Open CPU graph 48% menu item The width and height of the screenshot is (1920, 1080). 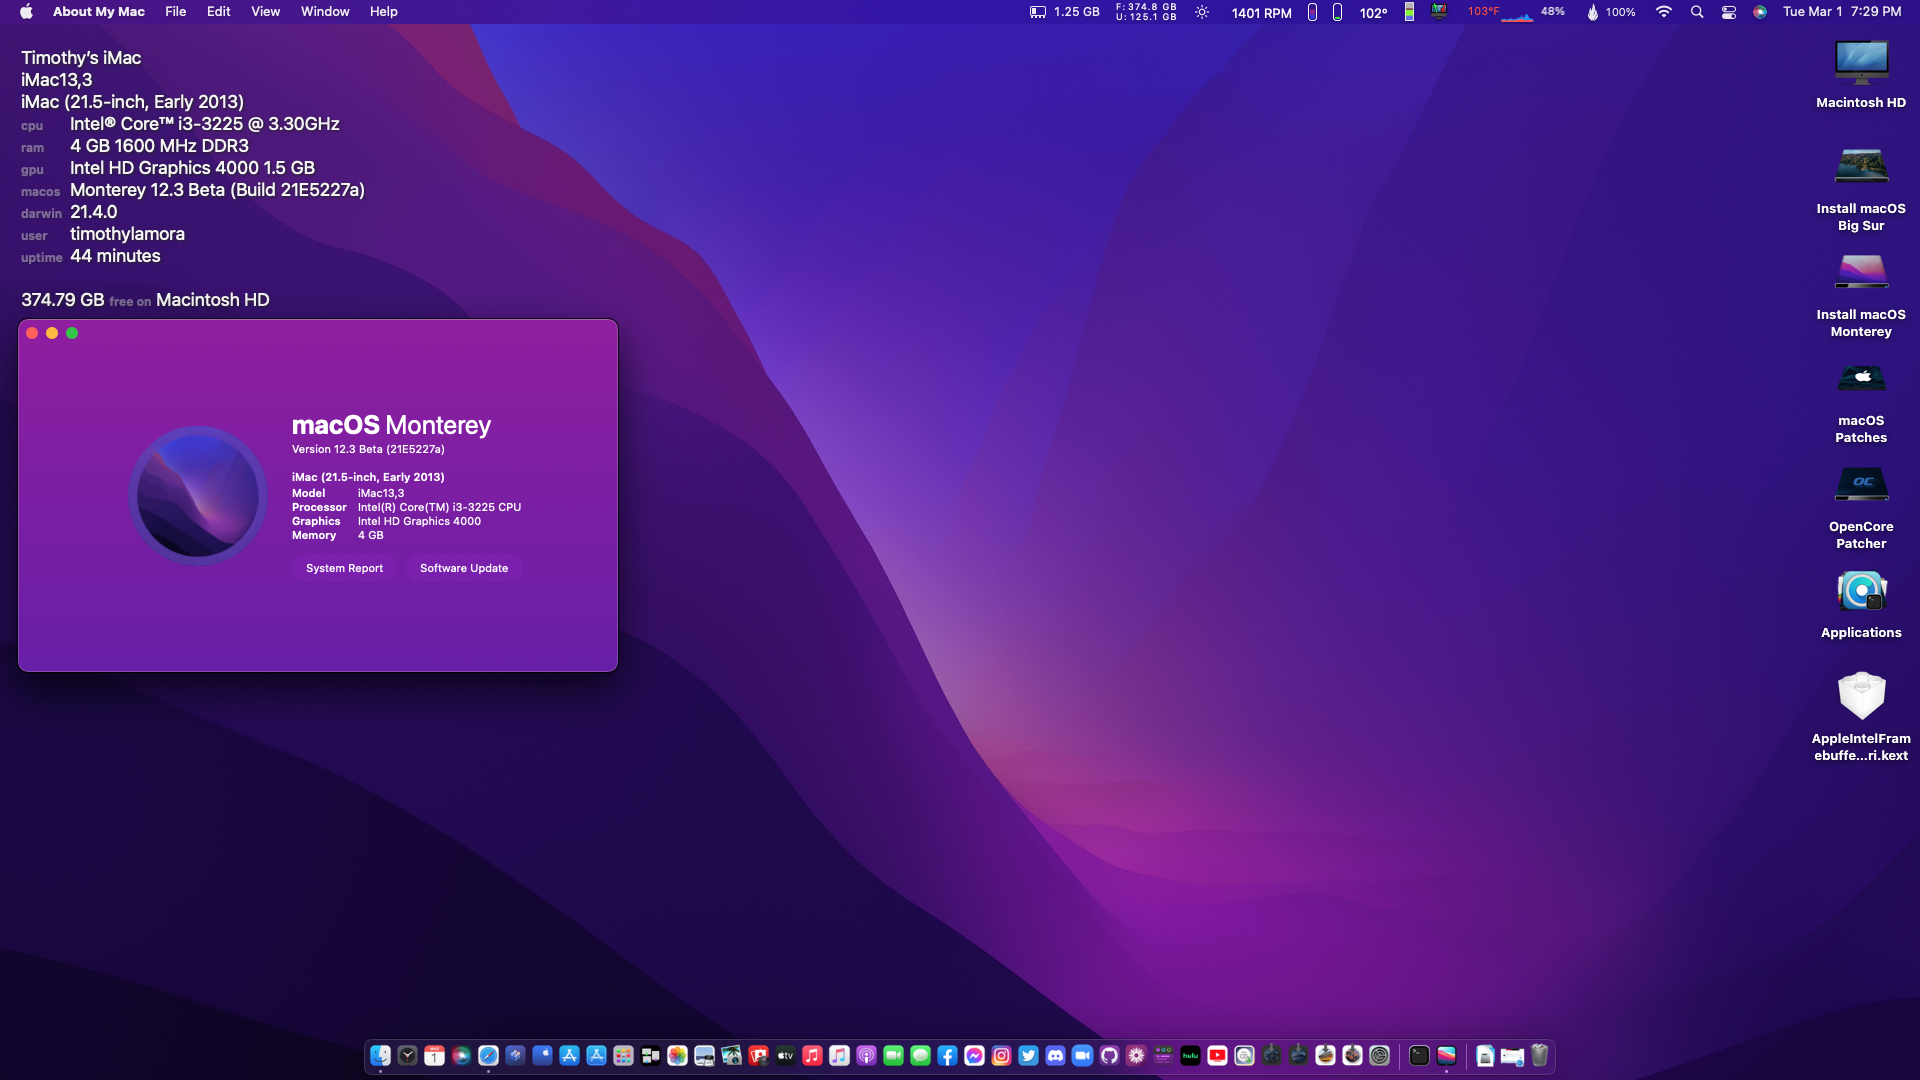(x=1533, y=12)
